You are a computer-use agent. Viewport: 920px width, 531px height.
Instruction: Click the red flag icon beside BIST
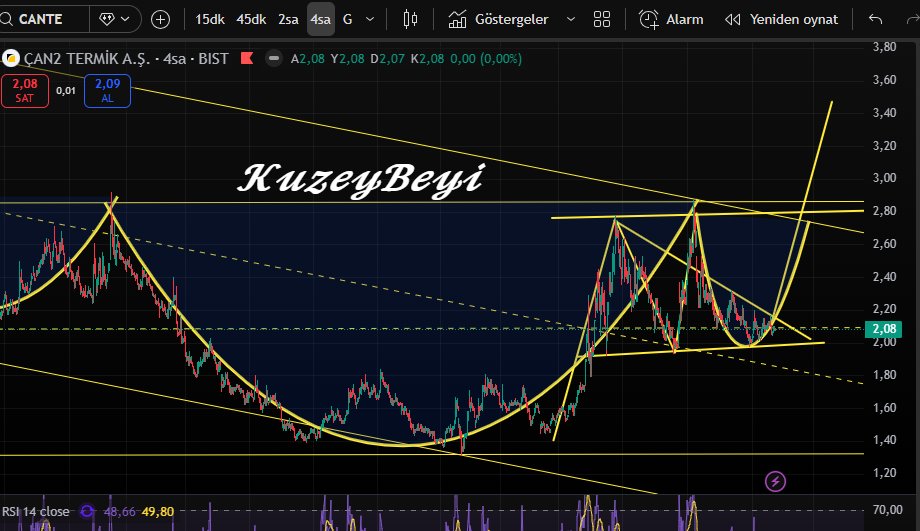click(x=247, y=58)
